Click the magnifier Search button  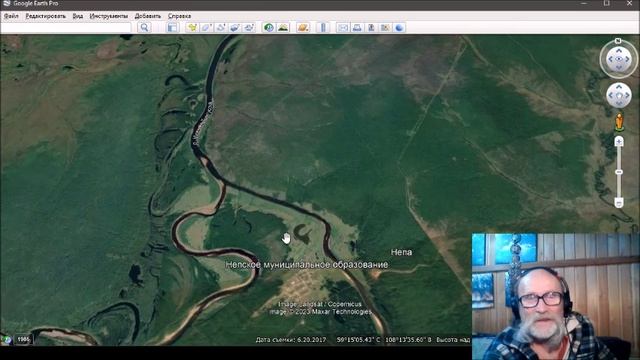[144, 27]
